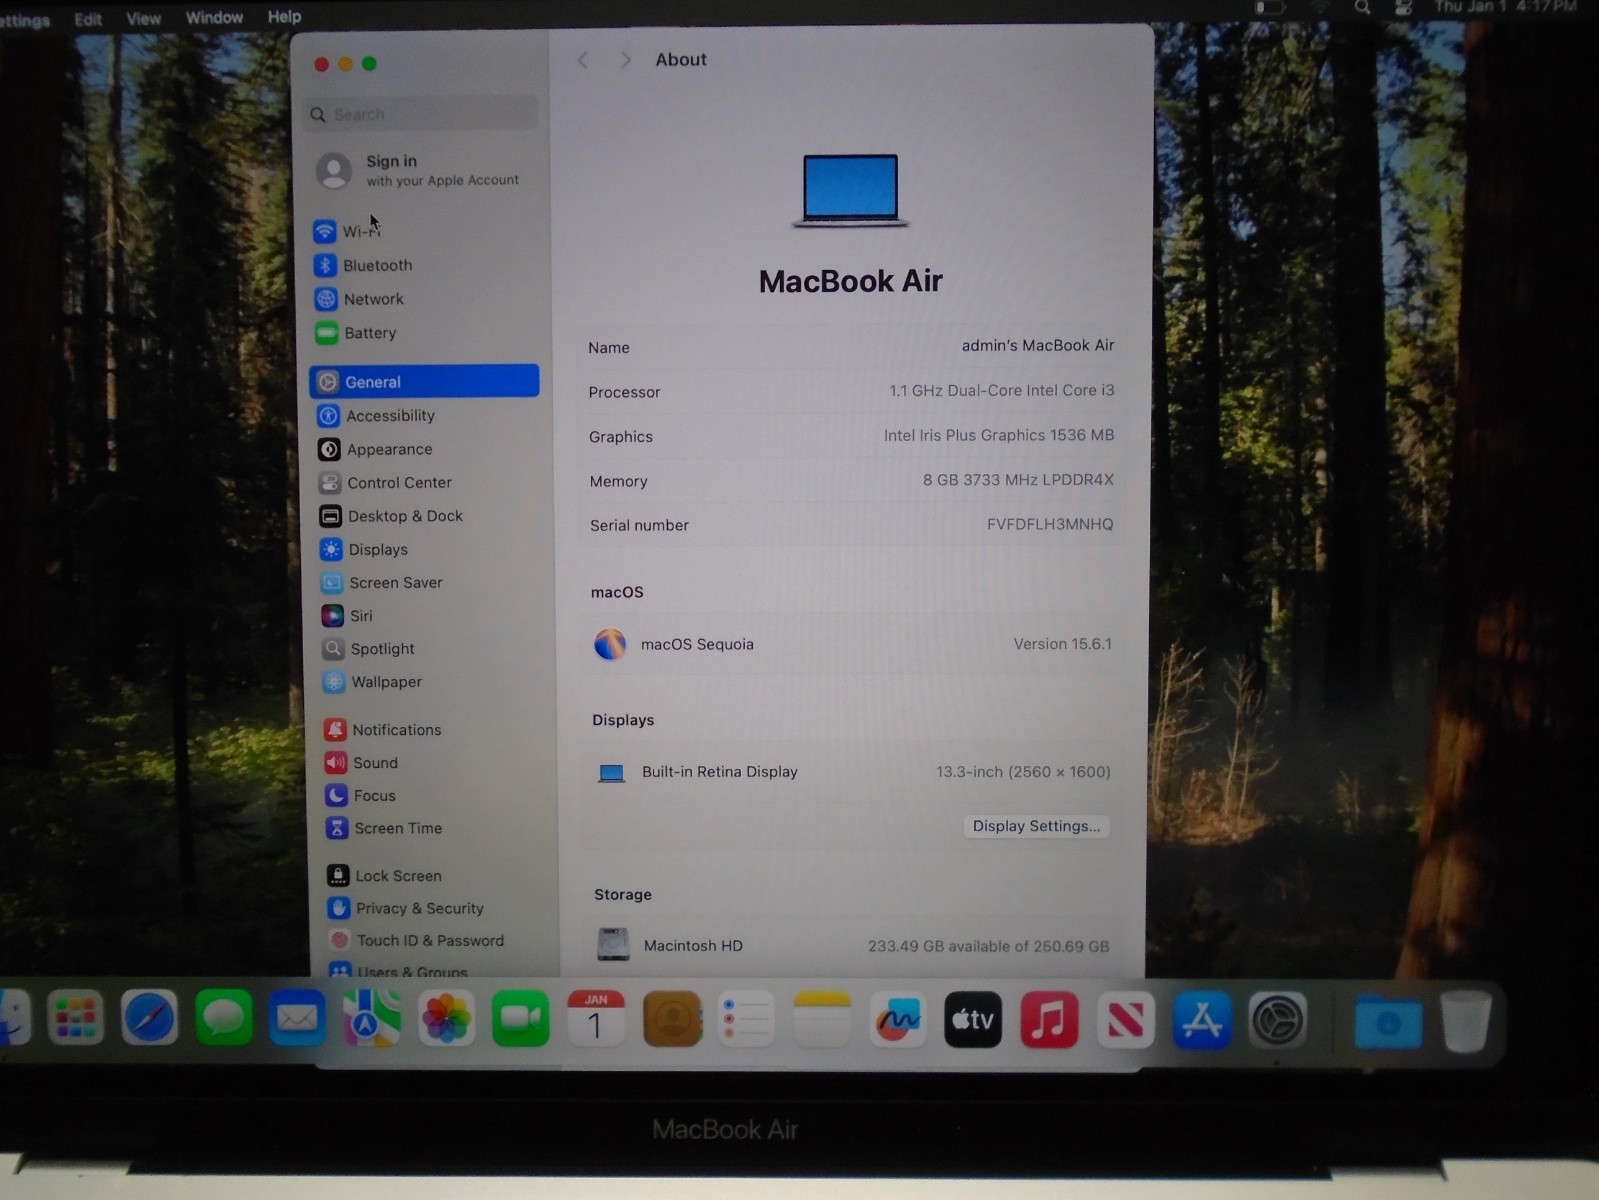This screenshot has width=1599, height=1200.
Task: Click the macOS Sequoia row
Action: tap(852, 644)
